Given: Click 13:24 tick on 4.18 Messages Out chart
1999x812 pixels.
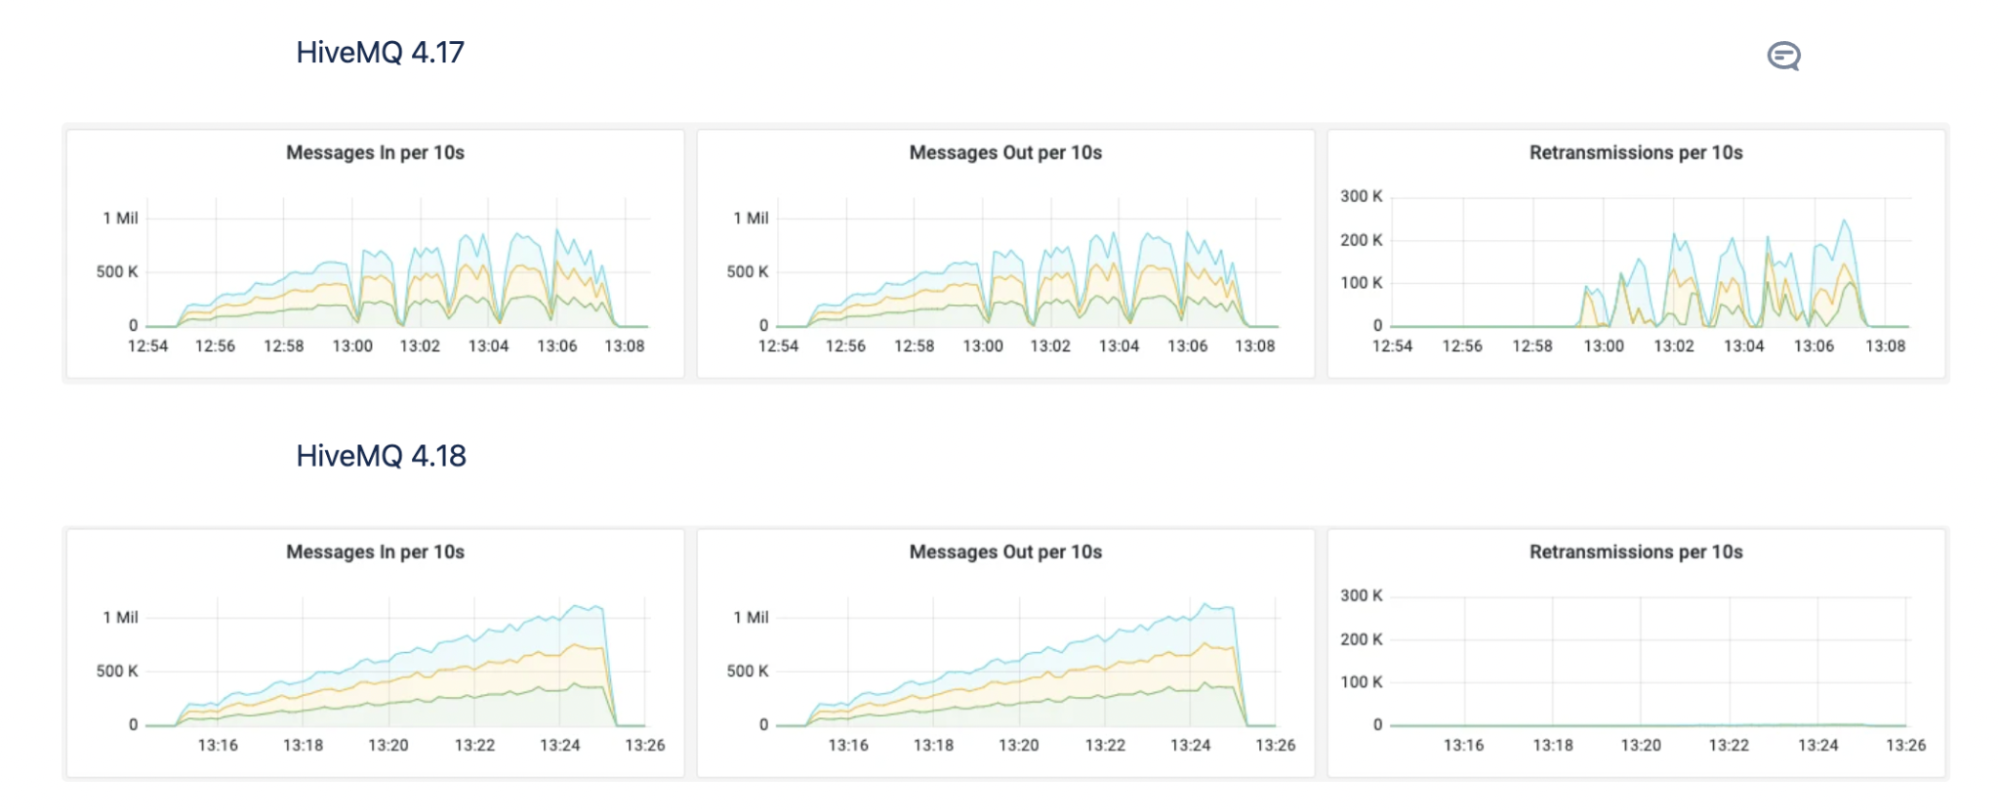Looking at the screenshot, I should 1190,745.
